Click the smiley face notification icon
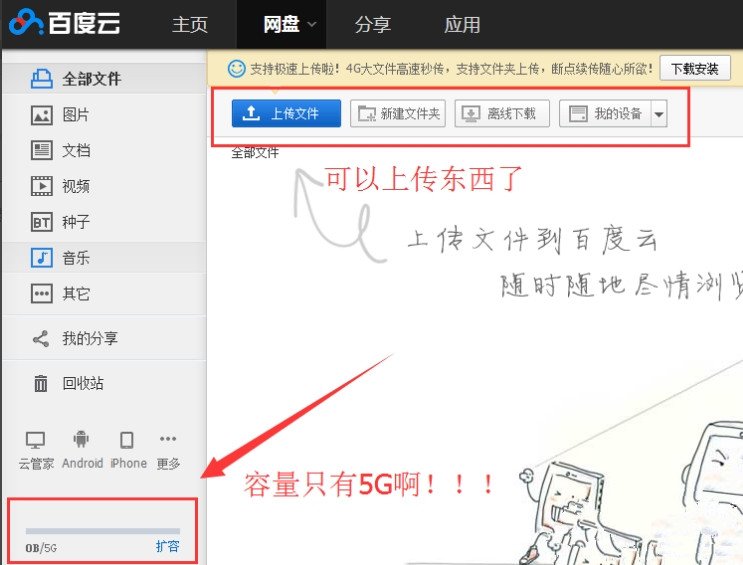Image resolution: width=743 pixels, height=565 pixels. point(236,69)
